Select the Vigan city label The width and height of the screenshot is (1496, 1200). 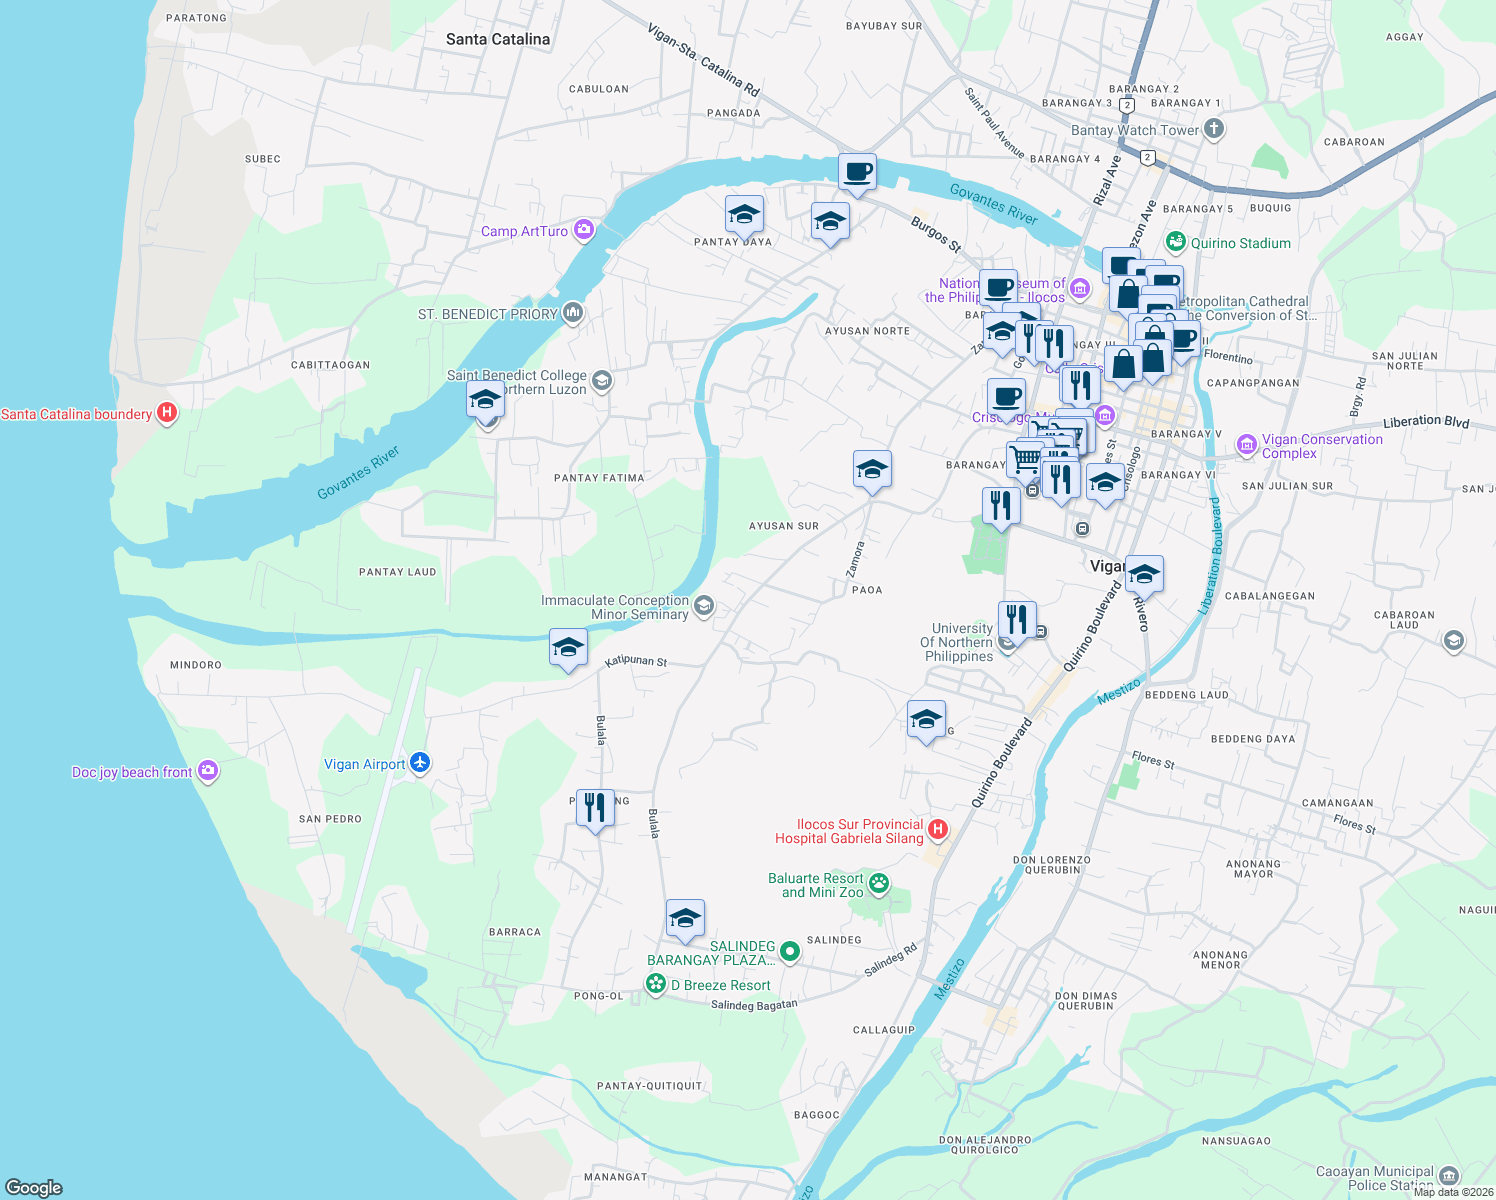1106,566
